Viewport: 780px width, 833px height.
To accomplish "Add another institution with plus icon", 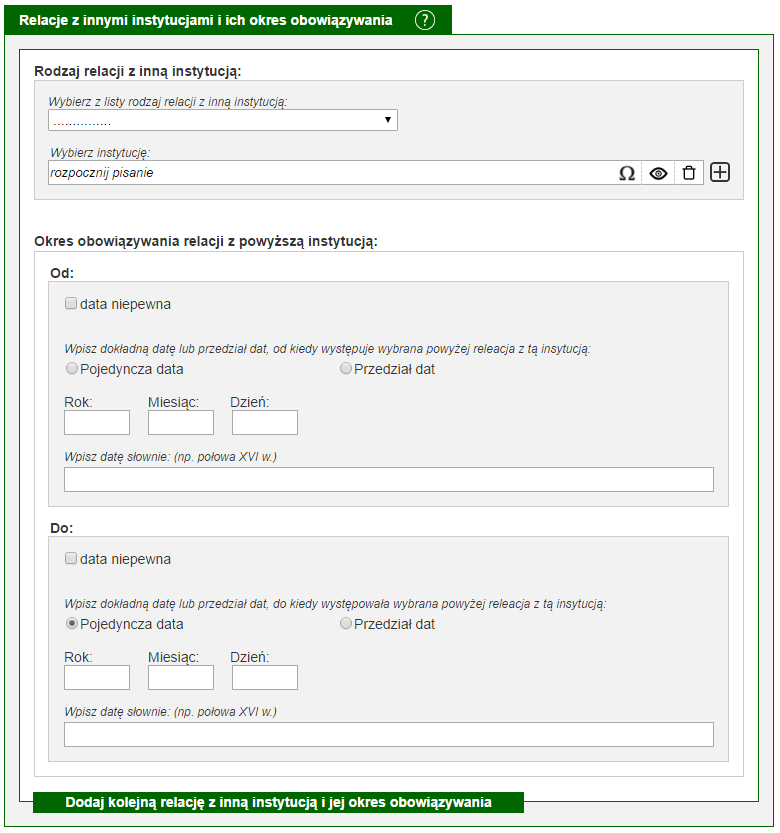I will [x=720, y=172].
